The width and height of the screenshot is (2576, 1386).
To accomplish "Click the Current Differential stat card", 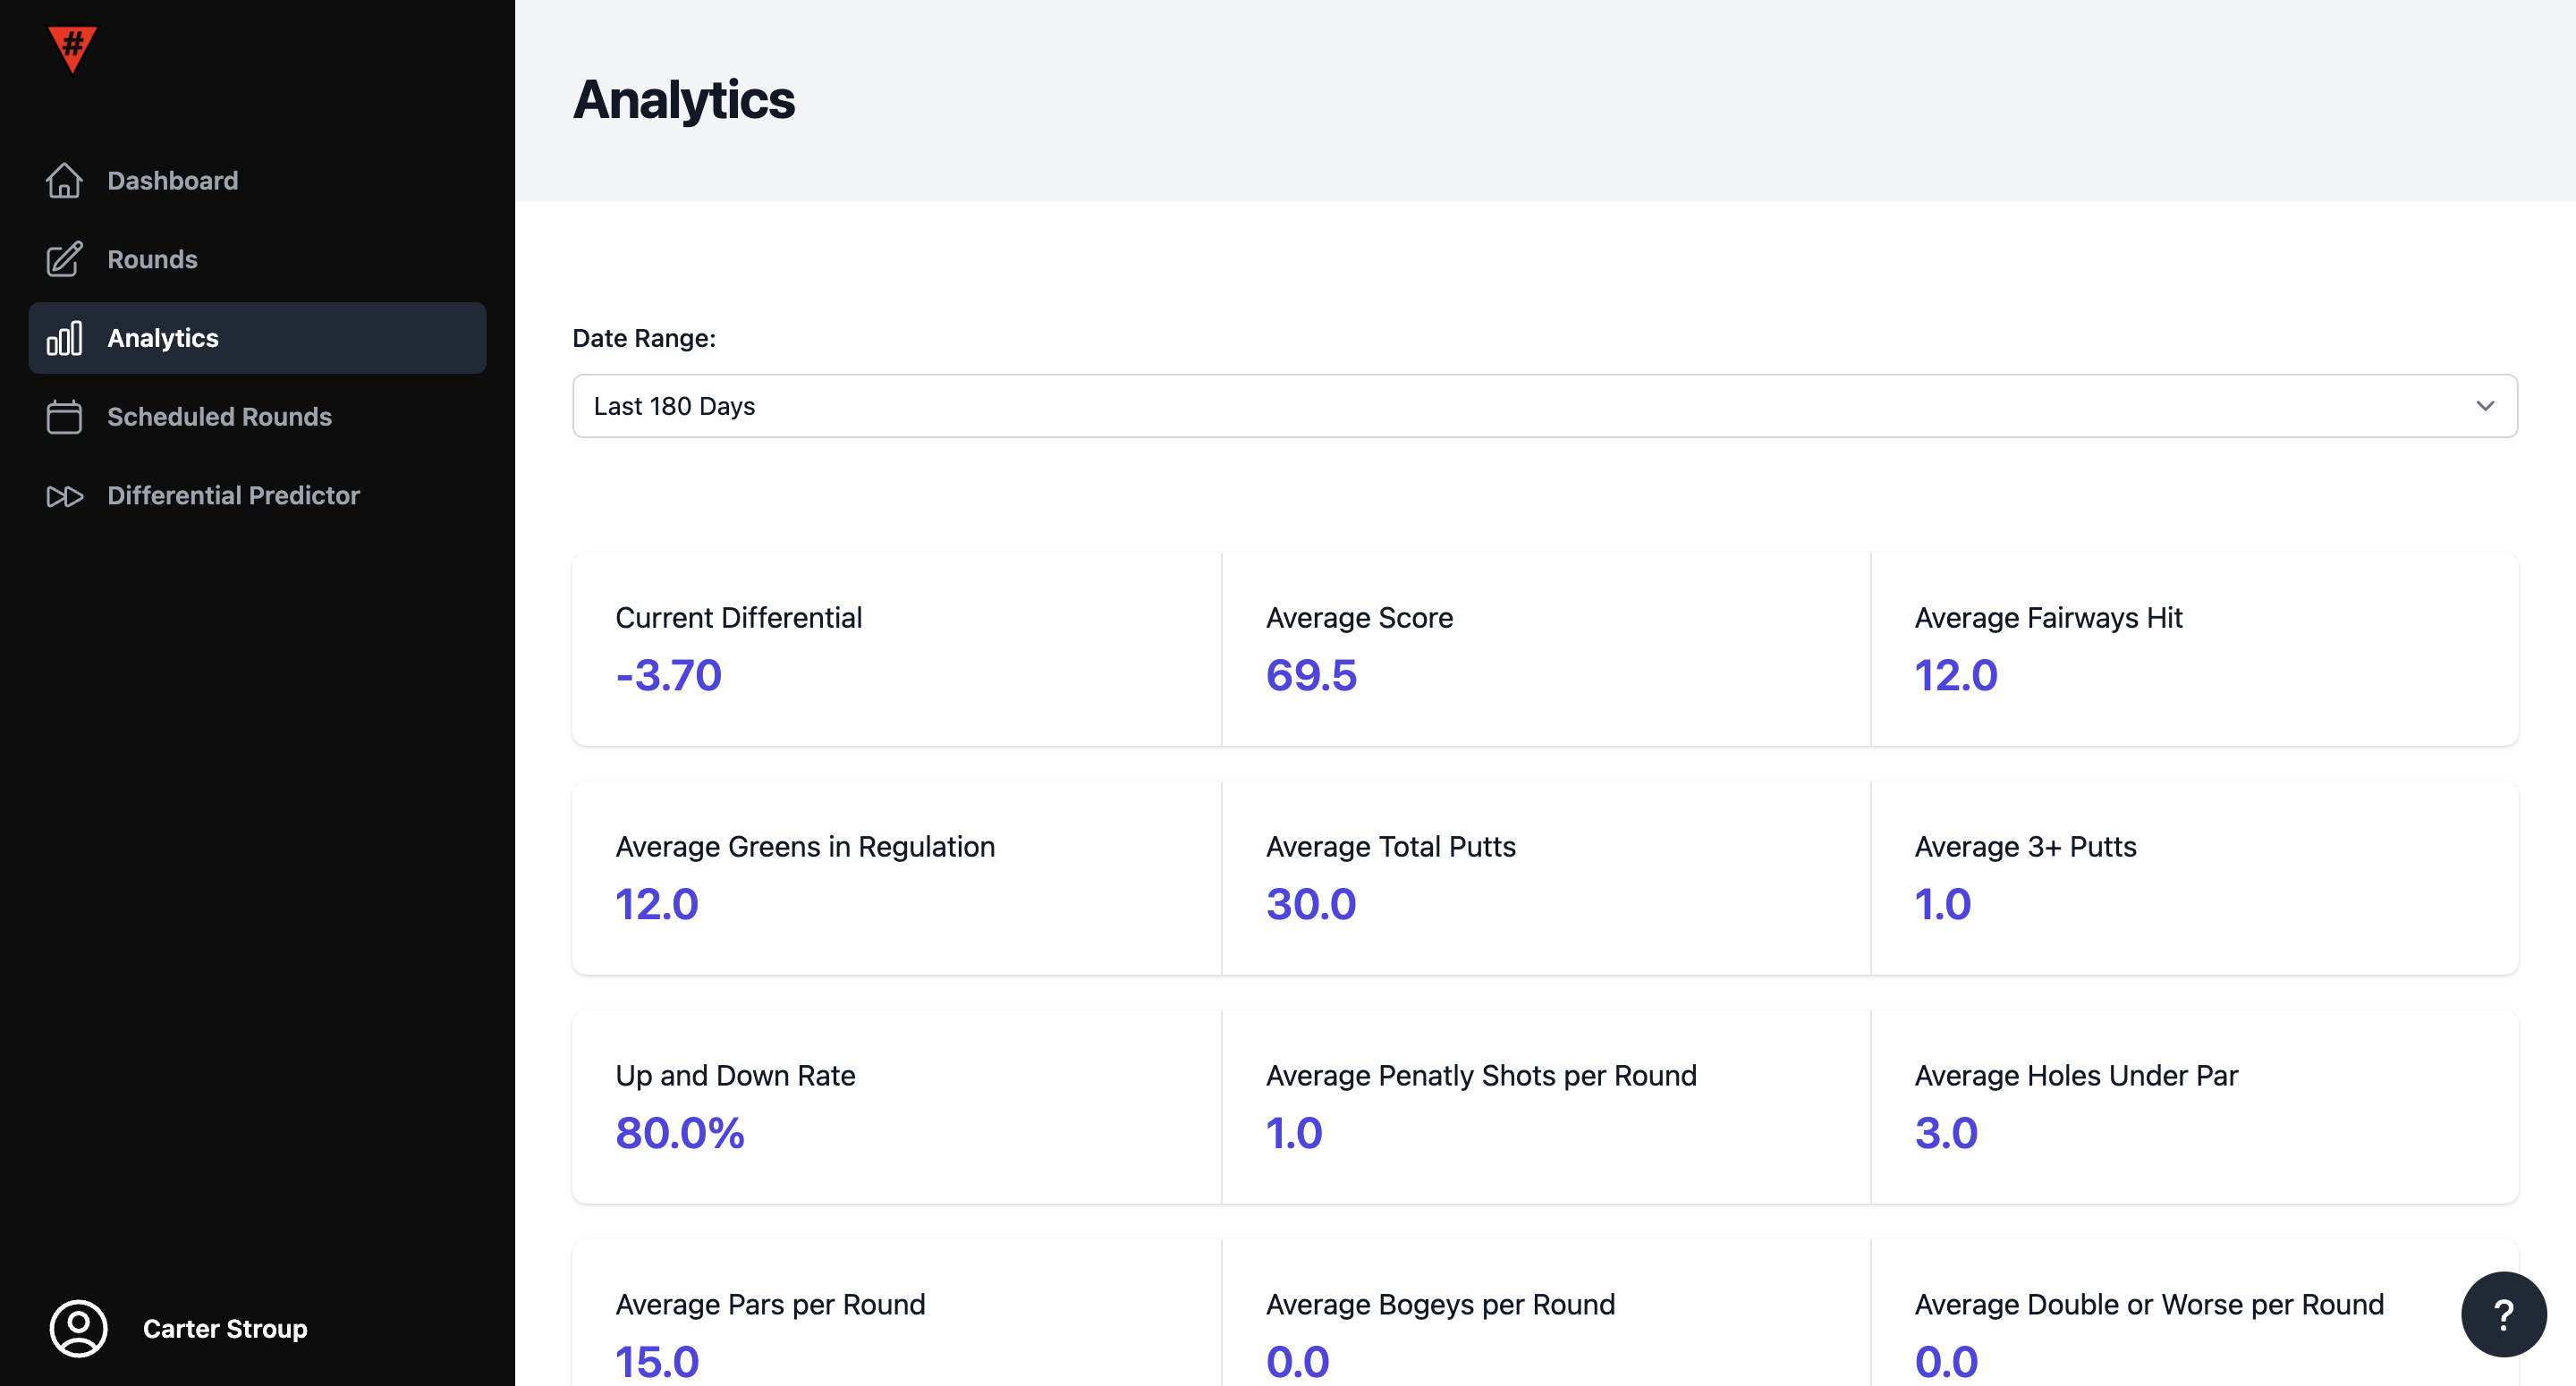I will coord(896,649).
